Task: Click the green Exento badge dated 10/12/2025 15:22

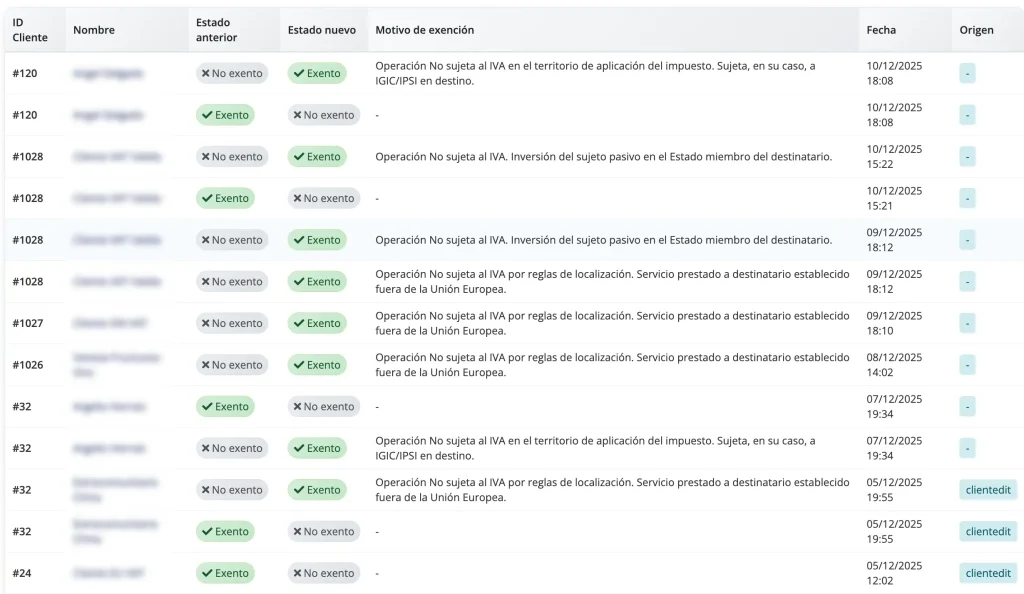Action: pyautogui.click(x=317, y=157)
